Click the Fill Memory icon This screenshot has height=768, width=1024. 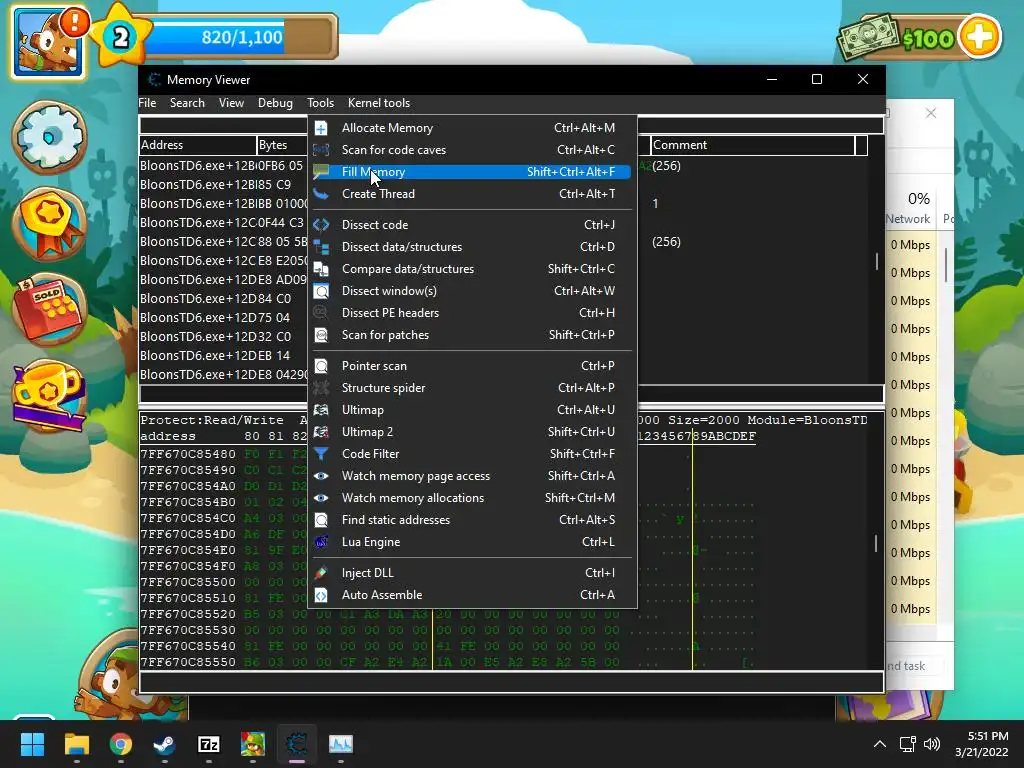(321, 172)
